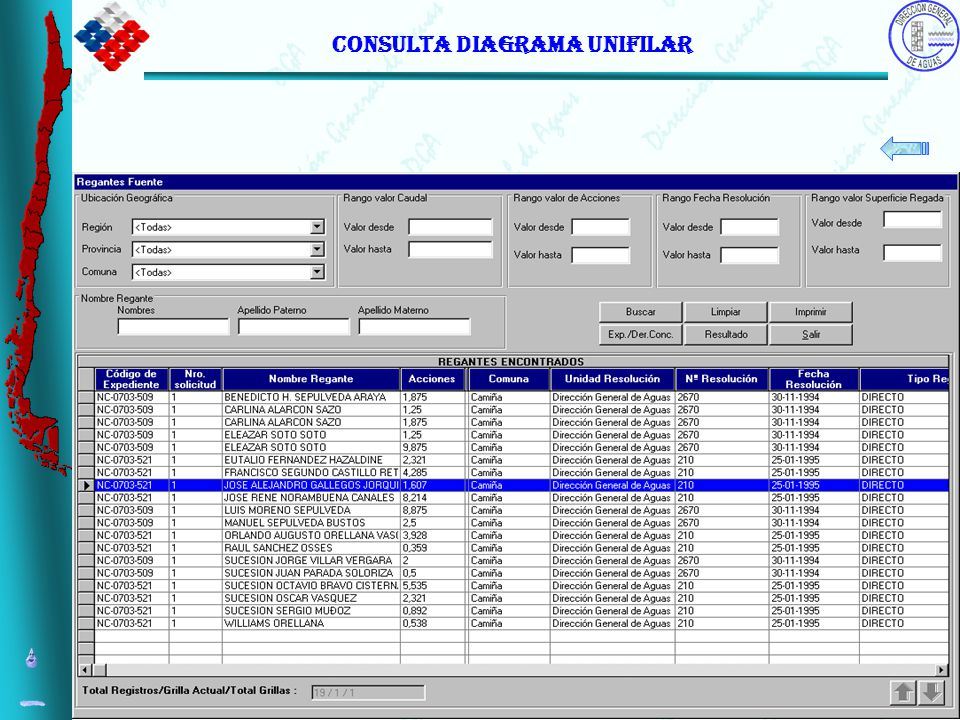
Task: Click the horizontal scrollbar right arrow
Action: (942, 670)
